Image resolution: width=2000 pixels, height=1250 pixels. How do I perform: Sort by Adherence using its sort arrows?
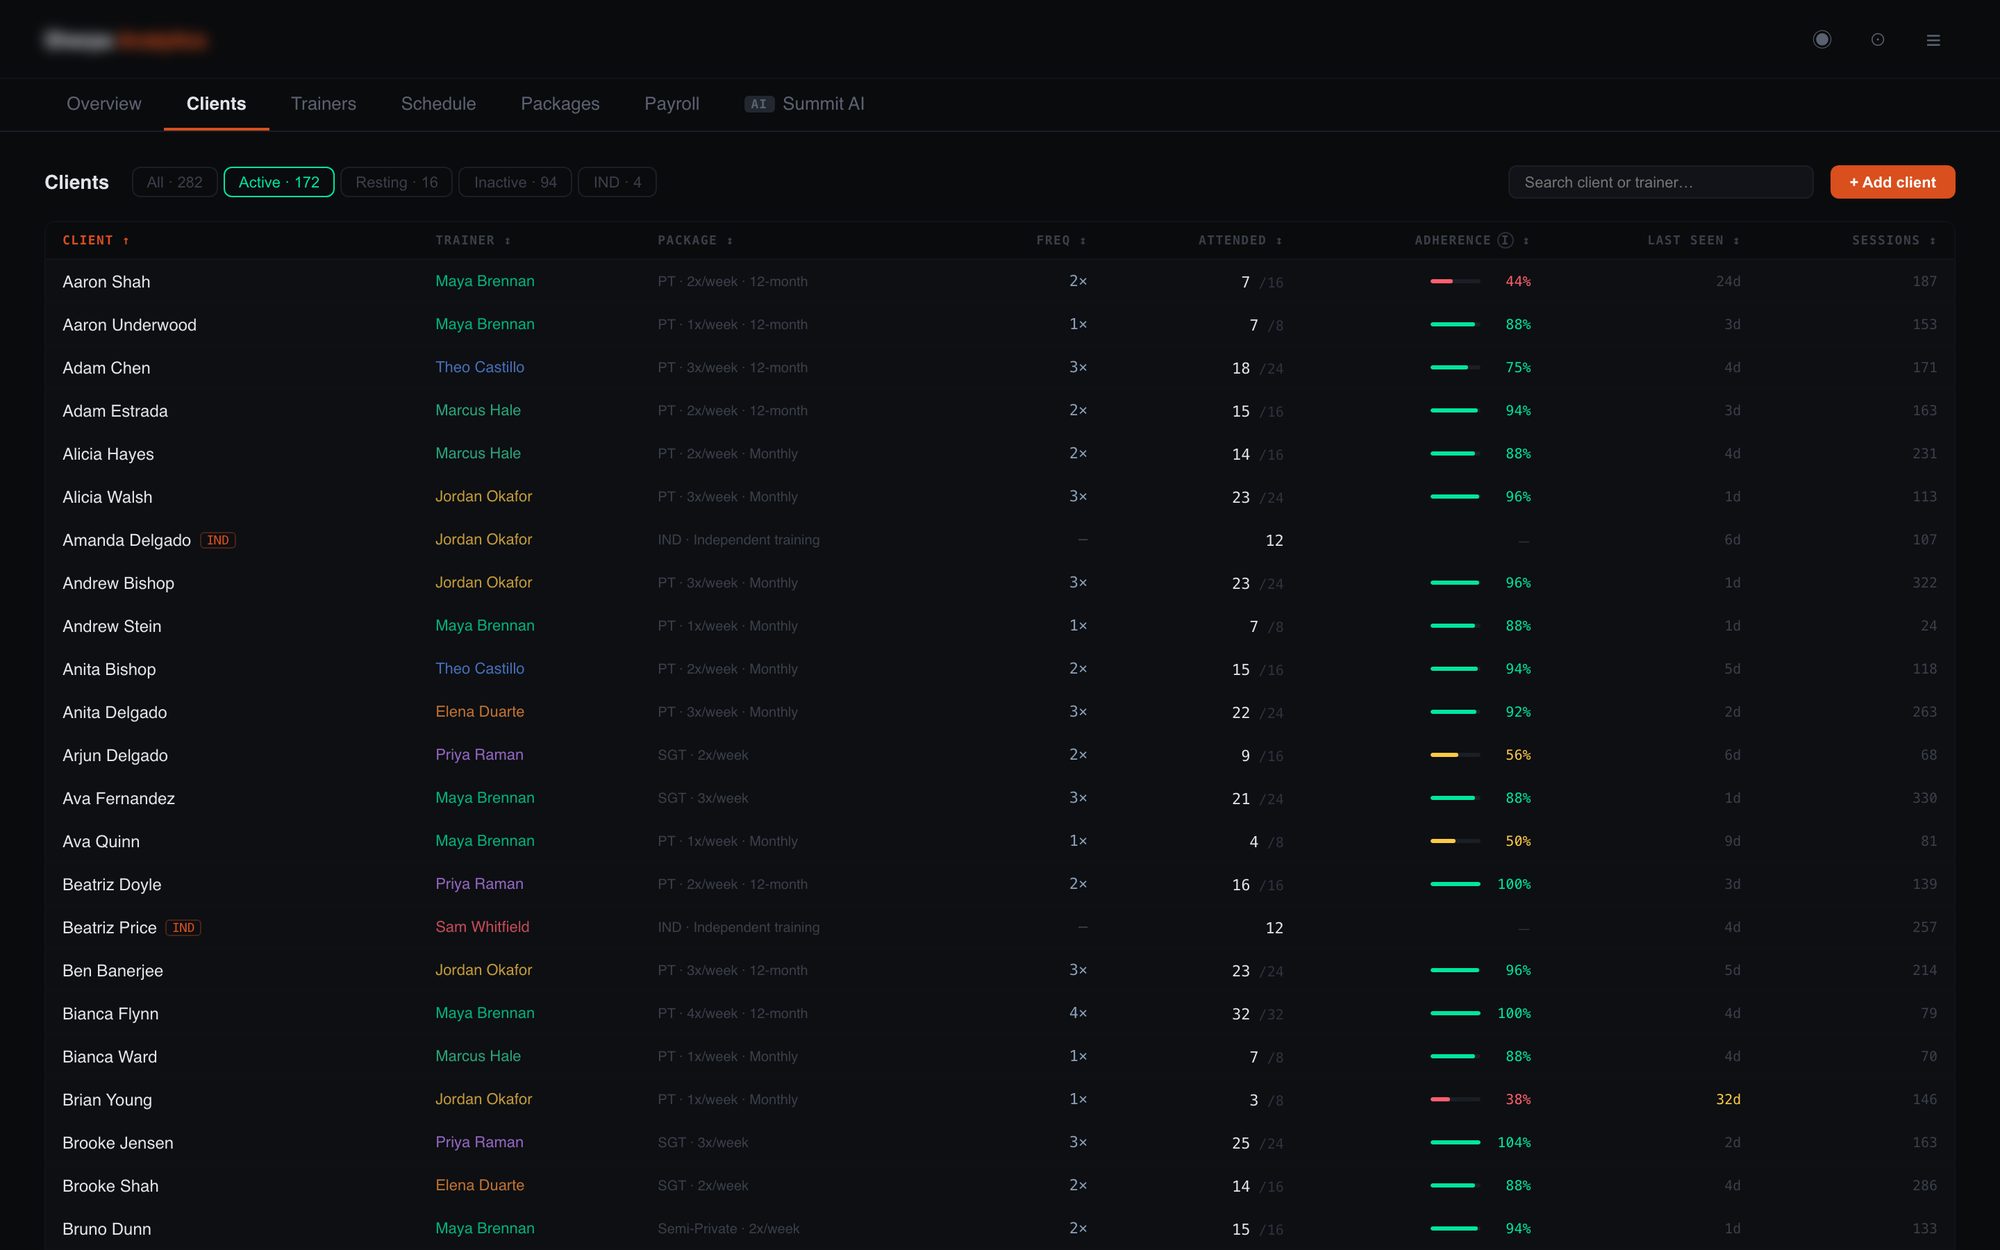coord(1526,241)
